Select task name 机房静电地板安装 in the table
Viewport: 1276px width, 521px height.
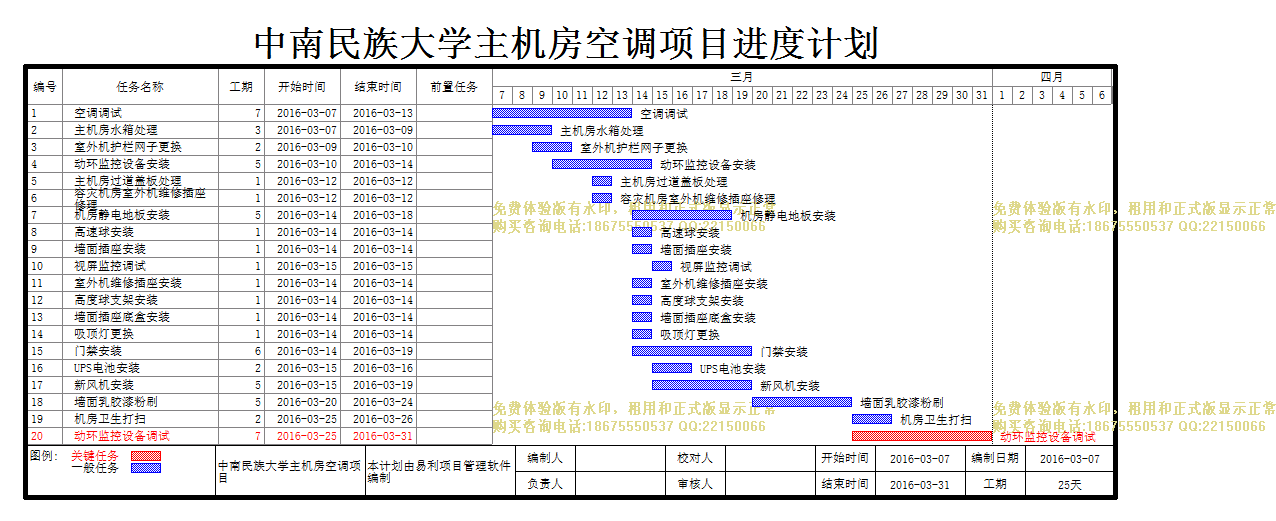coord(122,215)
